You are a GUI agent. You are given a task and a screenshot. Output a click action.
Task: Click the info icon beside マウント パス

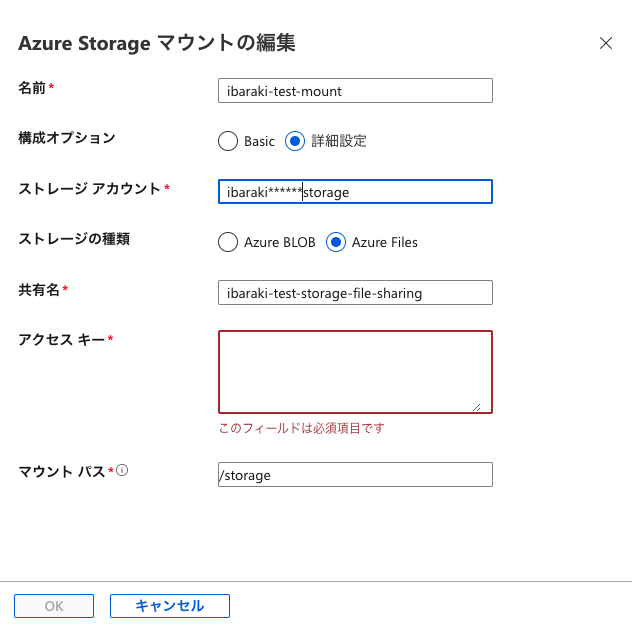122,470
